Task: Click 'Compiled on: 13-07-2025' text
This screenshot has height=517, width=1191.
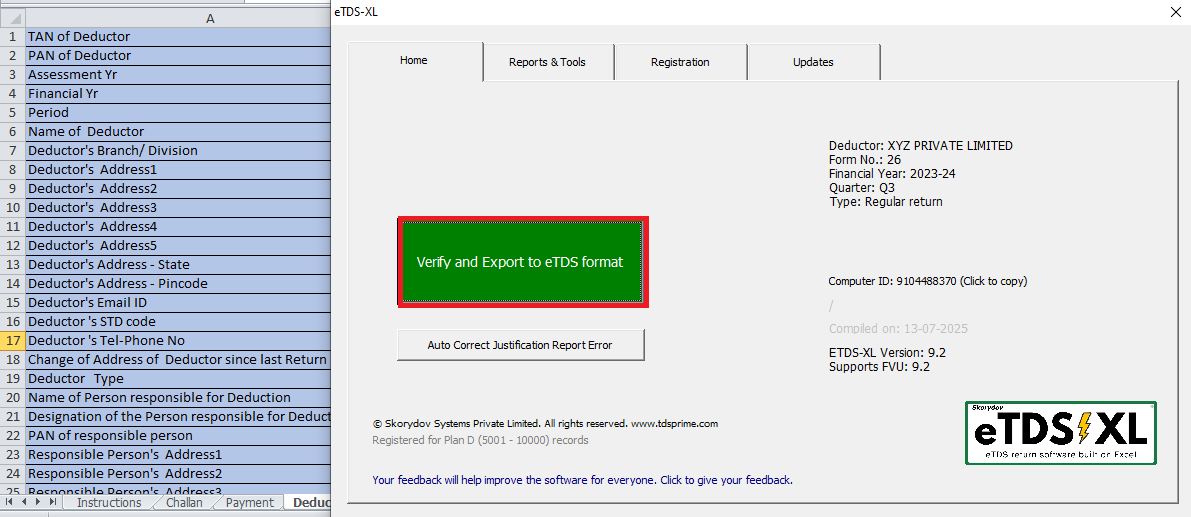Action: click(x=899, y=329)
